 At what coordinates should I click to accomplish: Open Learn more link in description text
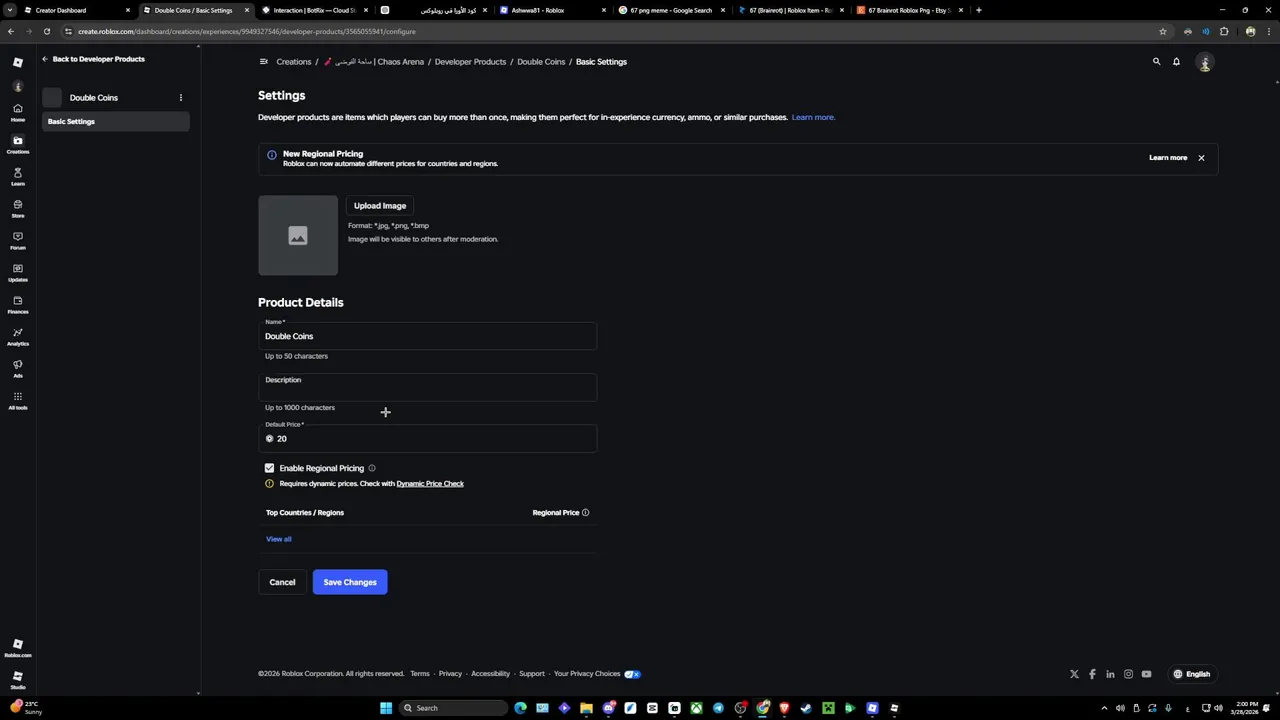click(812, 117)
